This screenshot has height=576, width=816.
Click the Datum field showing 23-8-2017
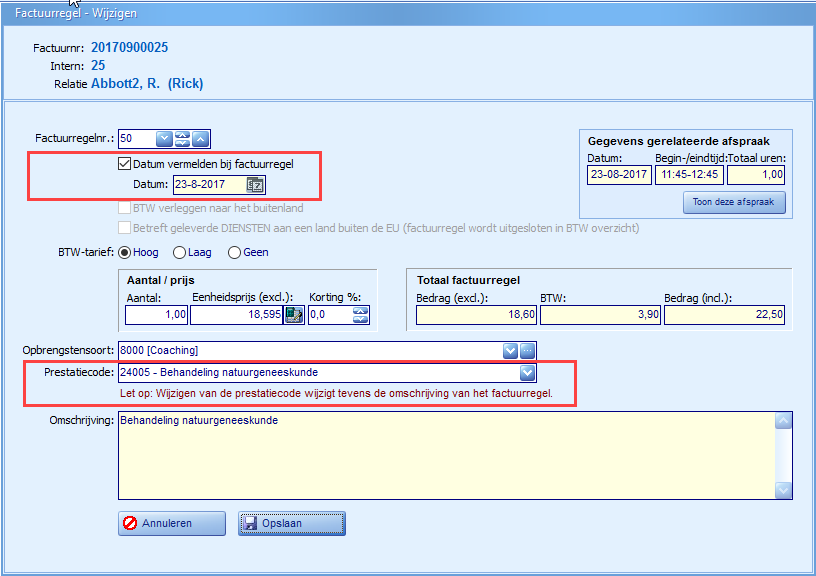[x=208, y=185]
